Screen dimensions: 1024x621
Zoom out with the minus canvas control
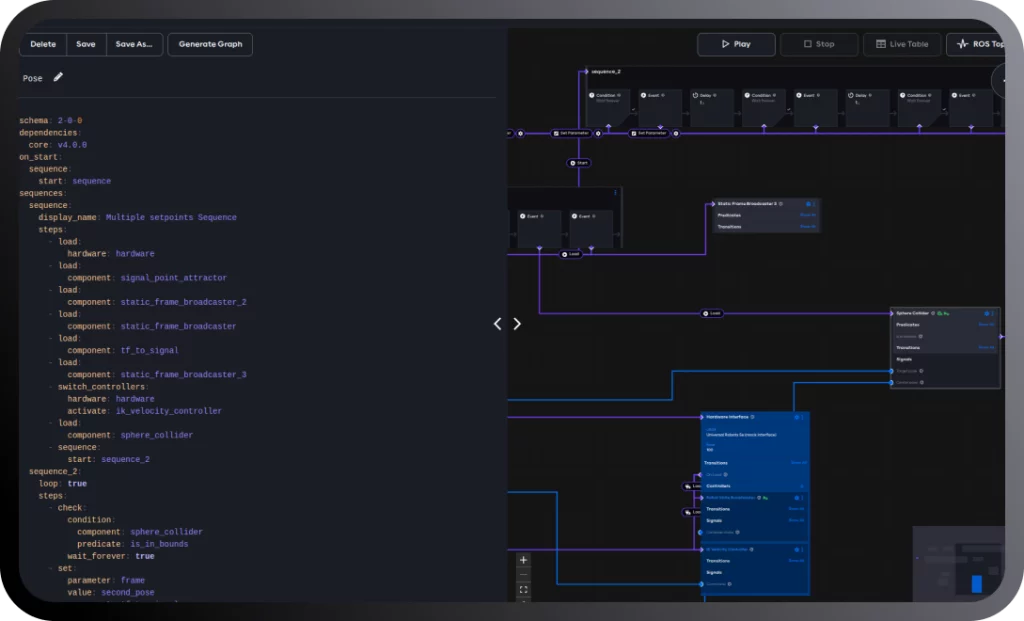(523, 575)
